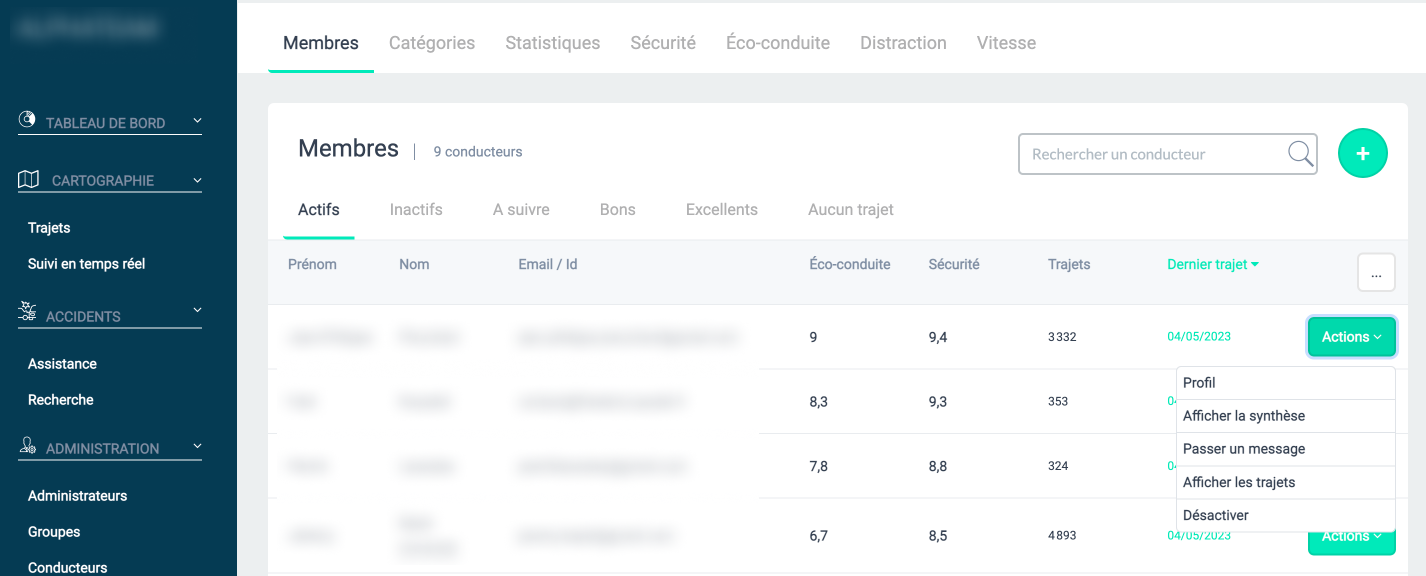Select the Aucun trajet filter tab
Viewport: 1426px width, 576px height.
[851, 210]
